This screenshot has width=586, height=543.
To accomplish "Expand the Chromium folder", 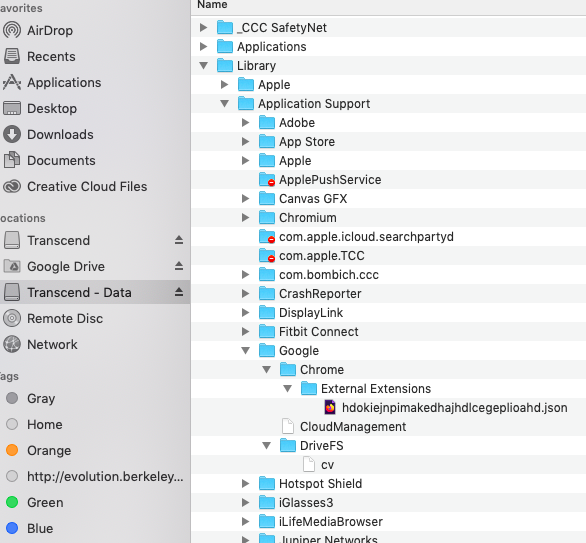I will (246, 217).
